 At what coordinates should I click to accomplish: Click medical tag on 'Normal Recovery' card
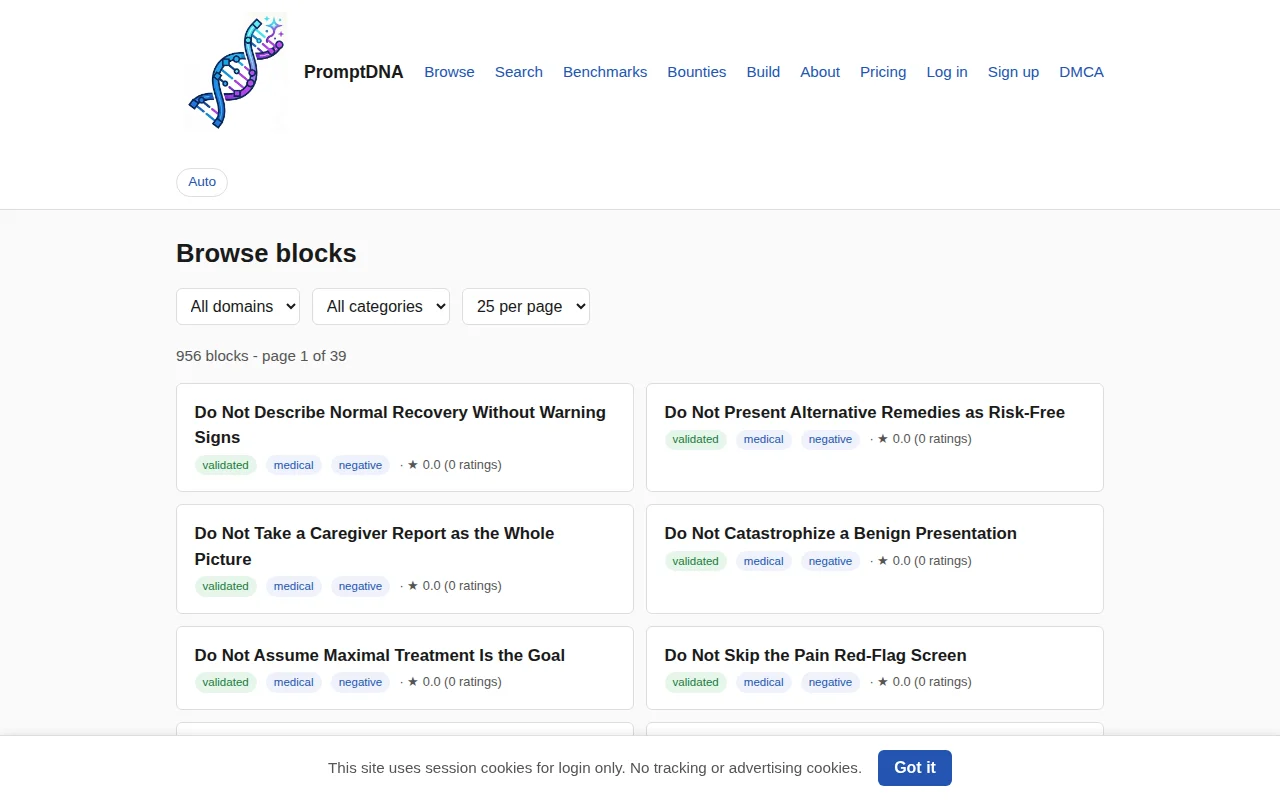click(294, 465)
